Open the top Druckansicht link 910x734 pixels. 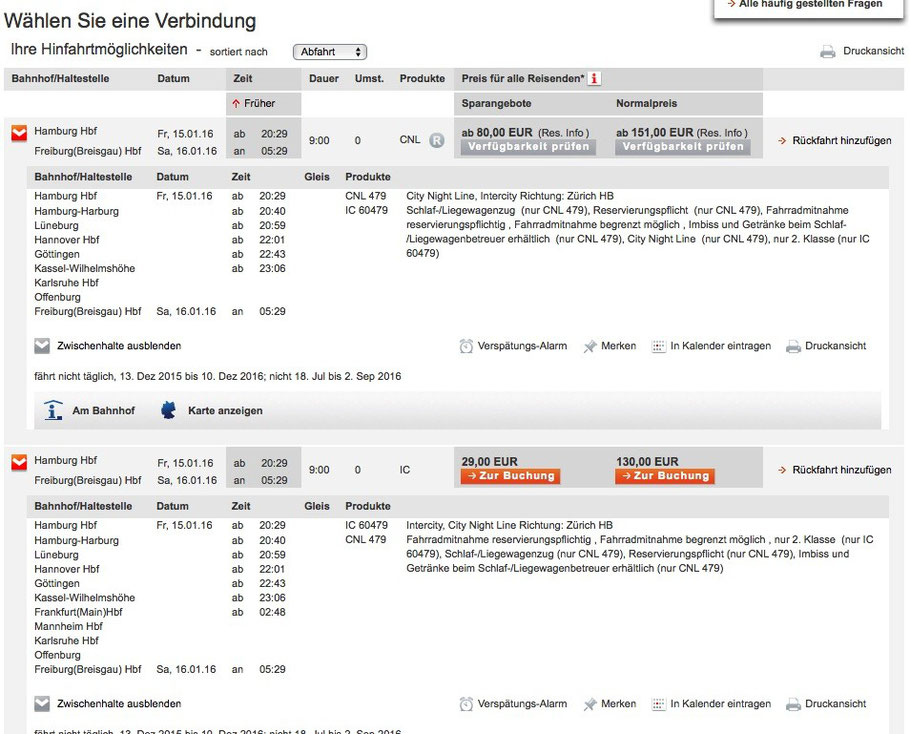(x=873, y=51)
